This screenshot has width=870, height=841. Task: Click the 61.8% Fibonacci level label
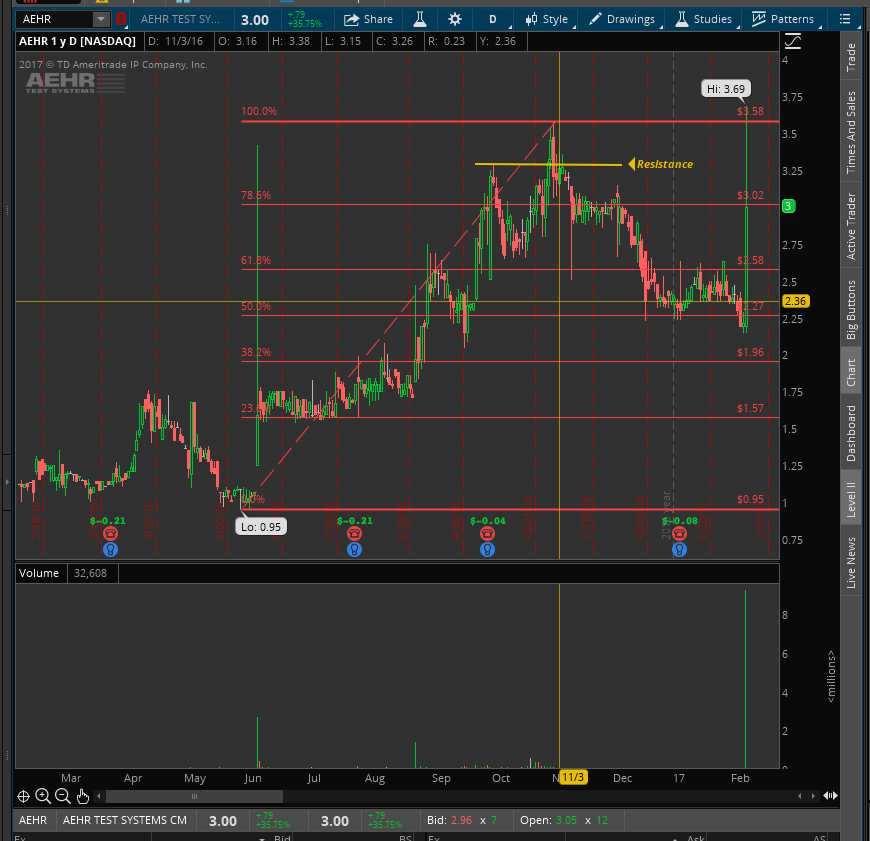[256, 260]
